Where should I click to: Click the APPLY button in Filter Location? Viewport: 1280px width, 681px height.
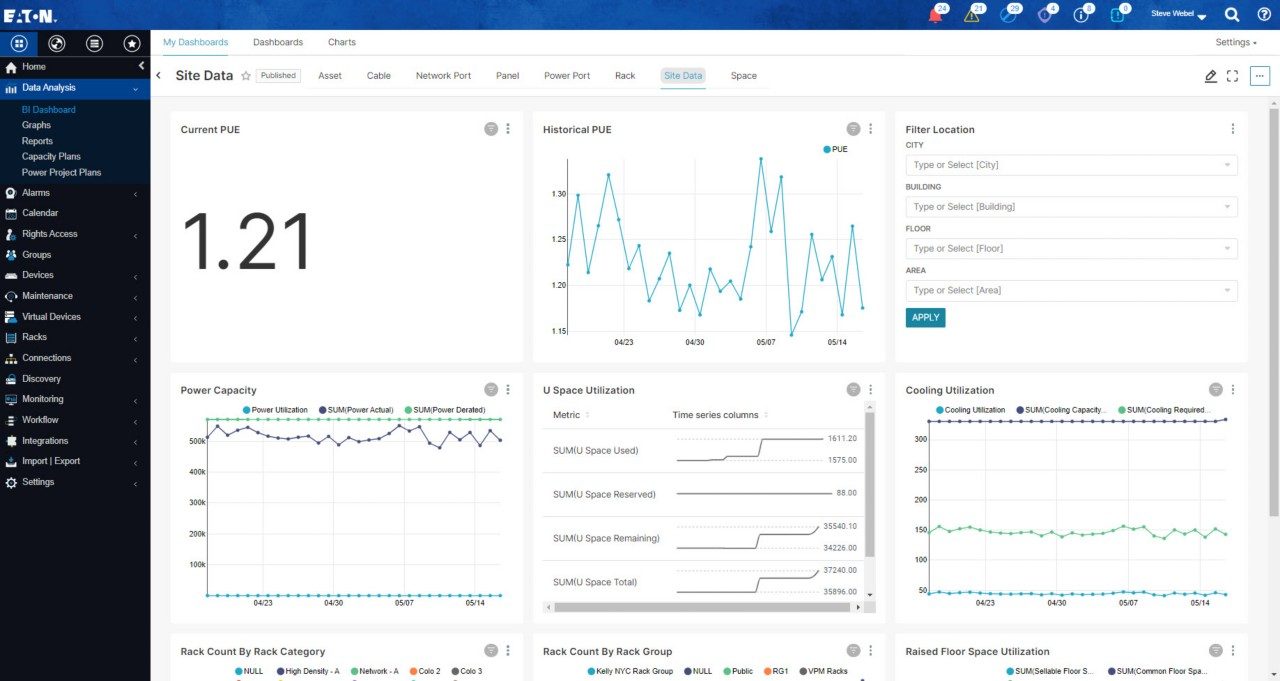(x=925, y=316)
